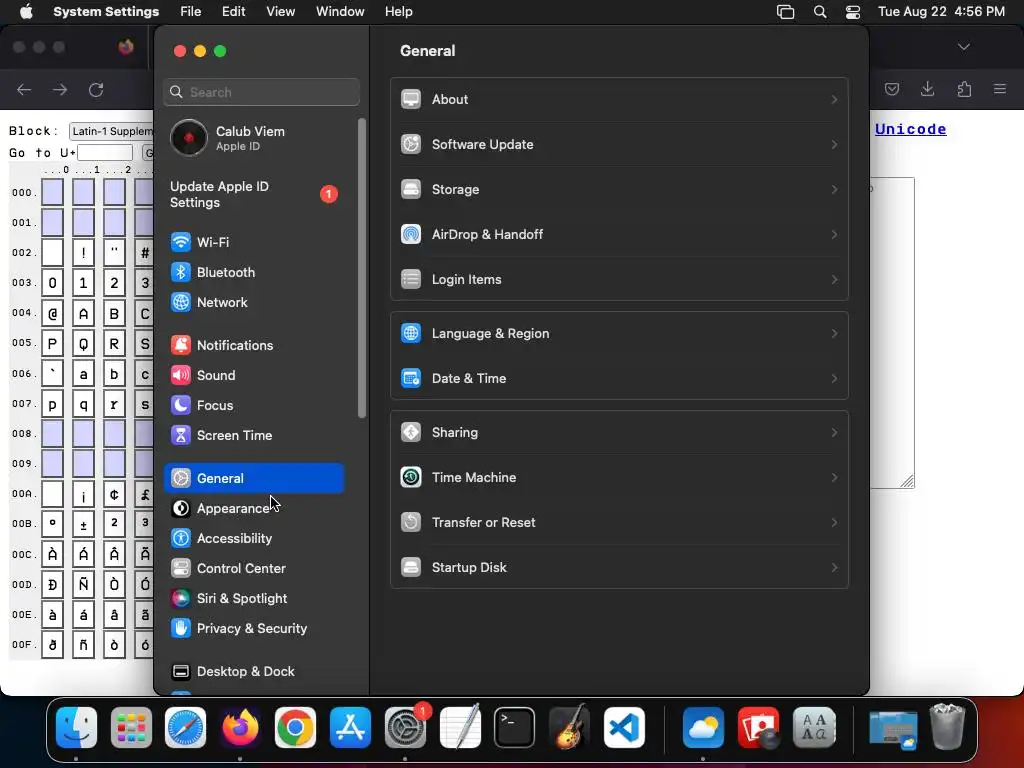Click the Language & Region globe icon
This screenshot has height=768, width=1024.
point(411,334)
